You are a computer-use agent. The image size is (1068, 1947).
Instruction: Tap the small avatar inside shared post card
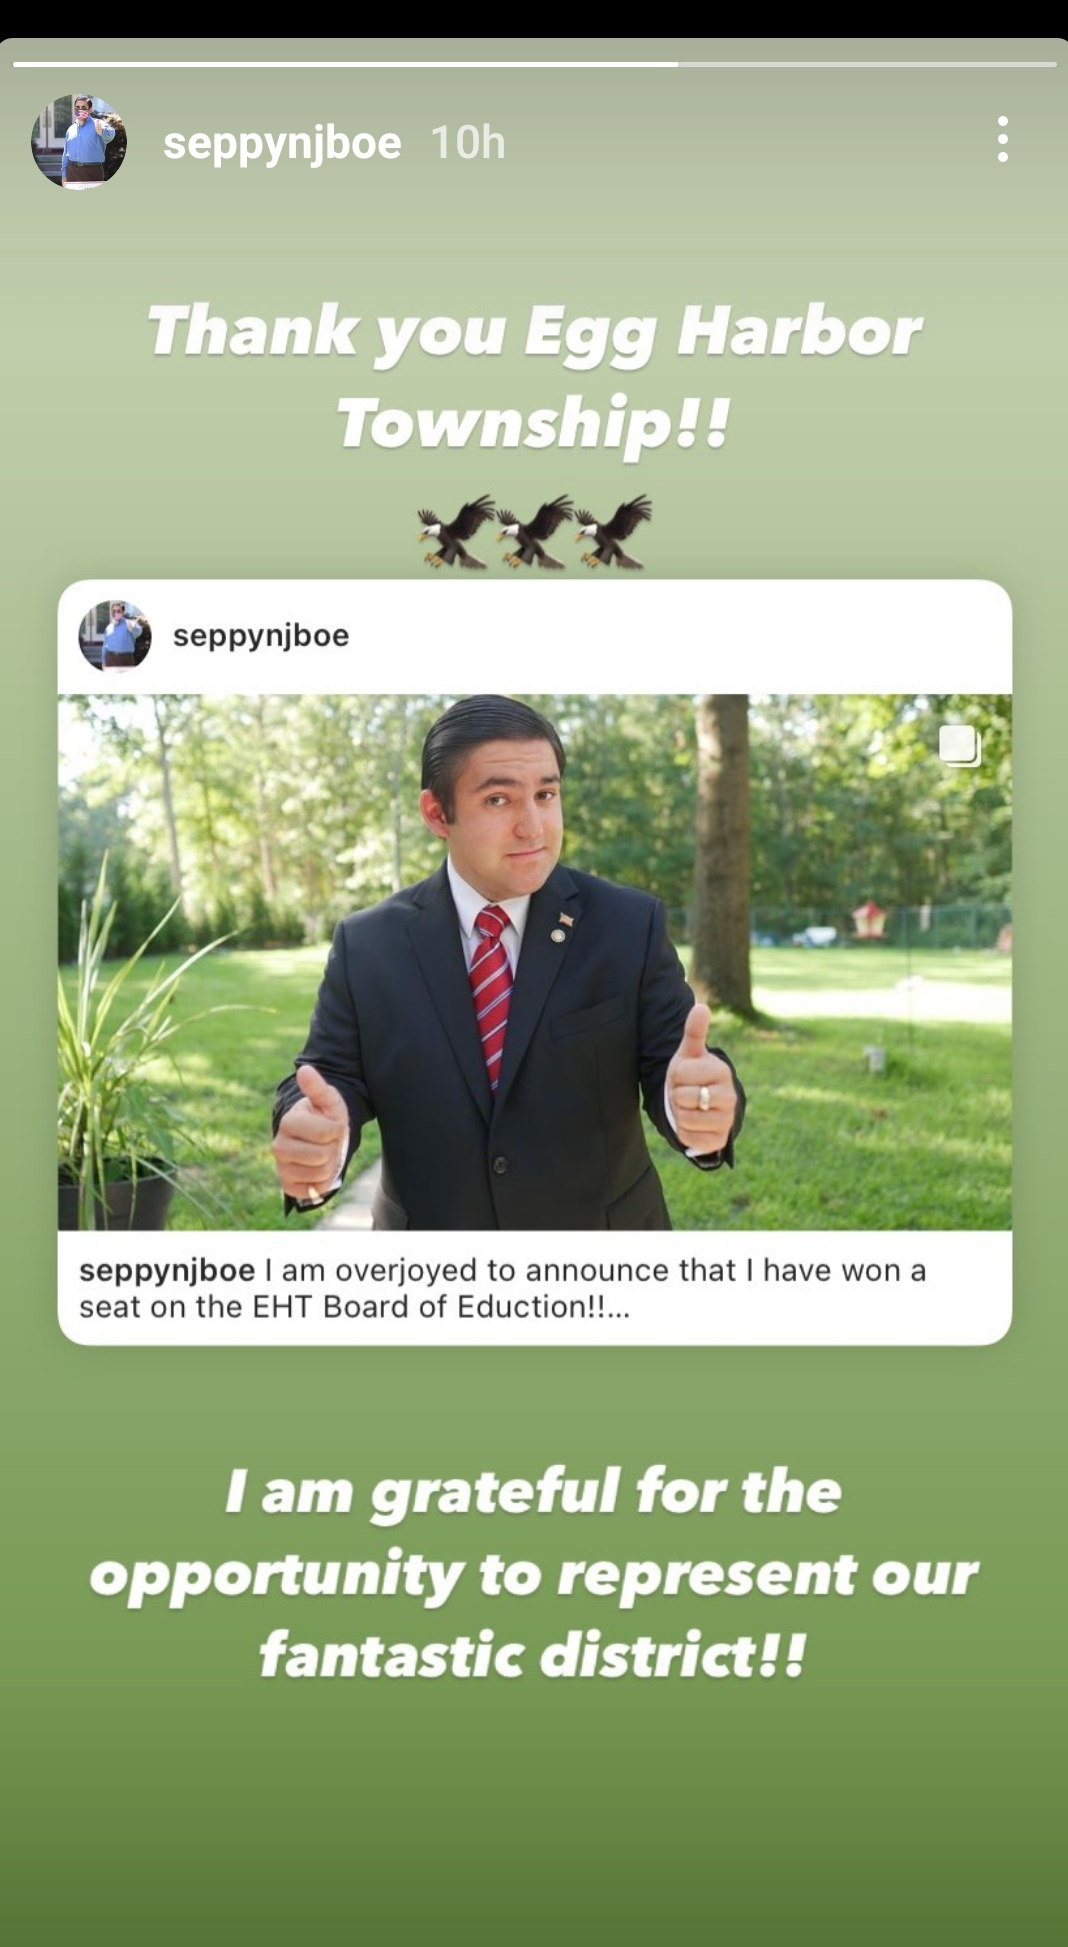click(x=115, y=636)
